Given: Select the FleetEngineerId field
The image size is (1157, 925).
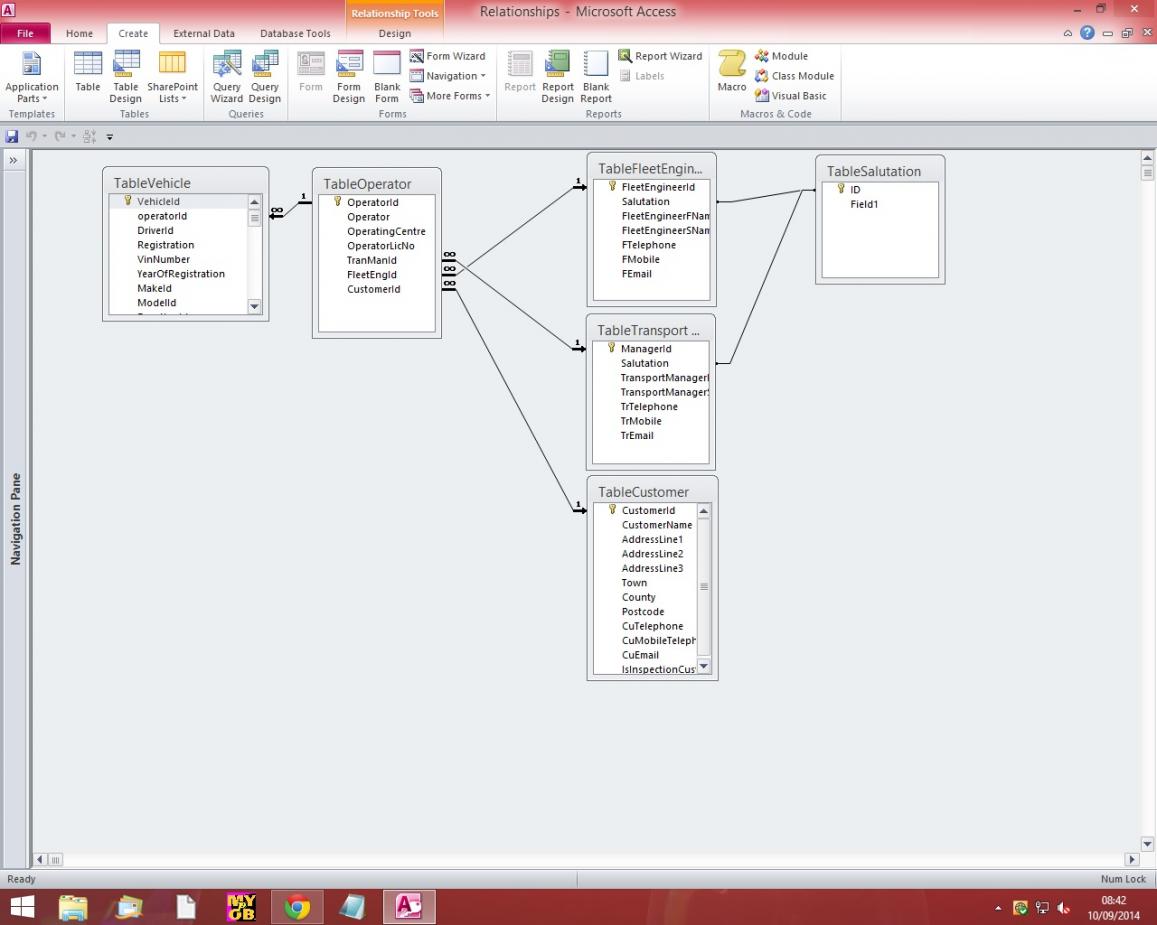Looking at the screenshot, I should pyautogui.click(x=657, y=187).
